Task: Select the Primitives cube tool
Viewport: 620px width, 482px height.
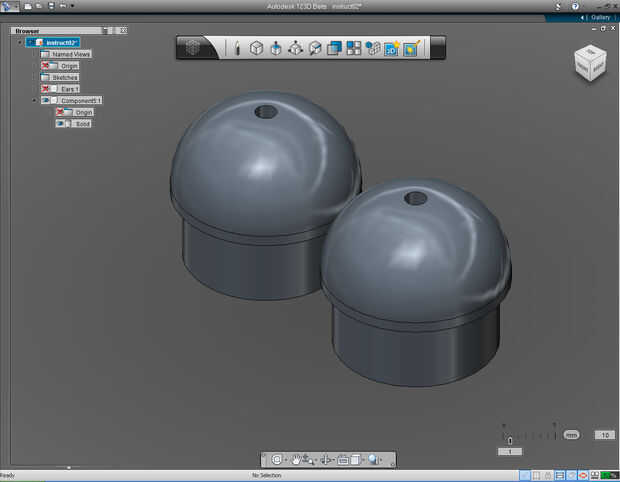Action: tap(256, 48)
